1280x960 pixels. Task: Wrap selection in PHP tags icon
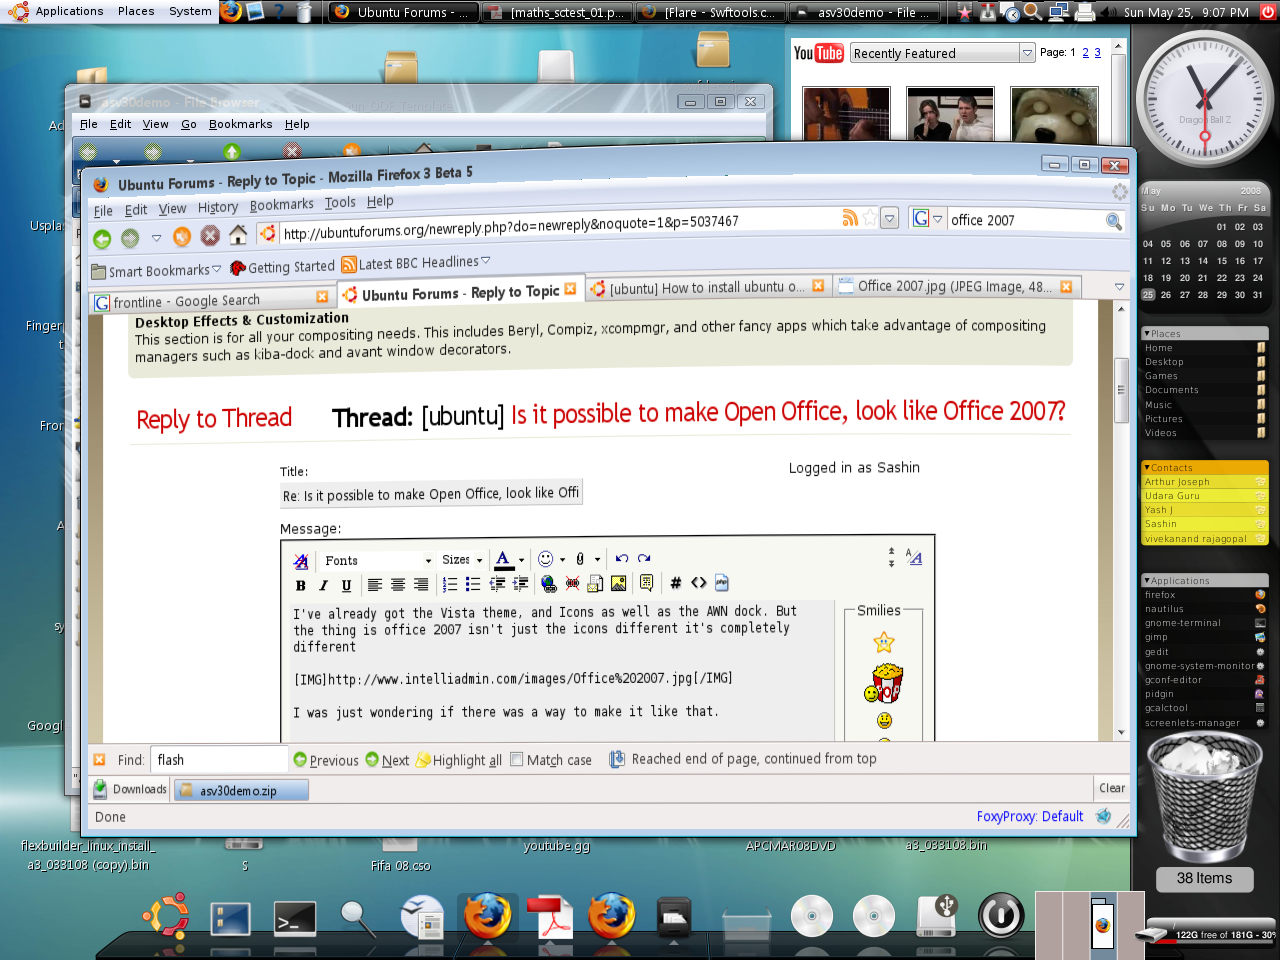pyautogui.click(x=722, y=582)
